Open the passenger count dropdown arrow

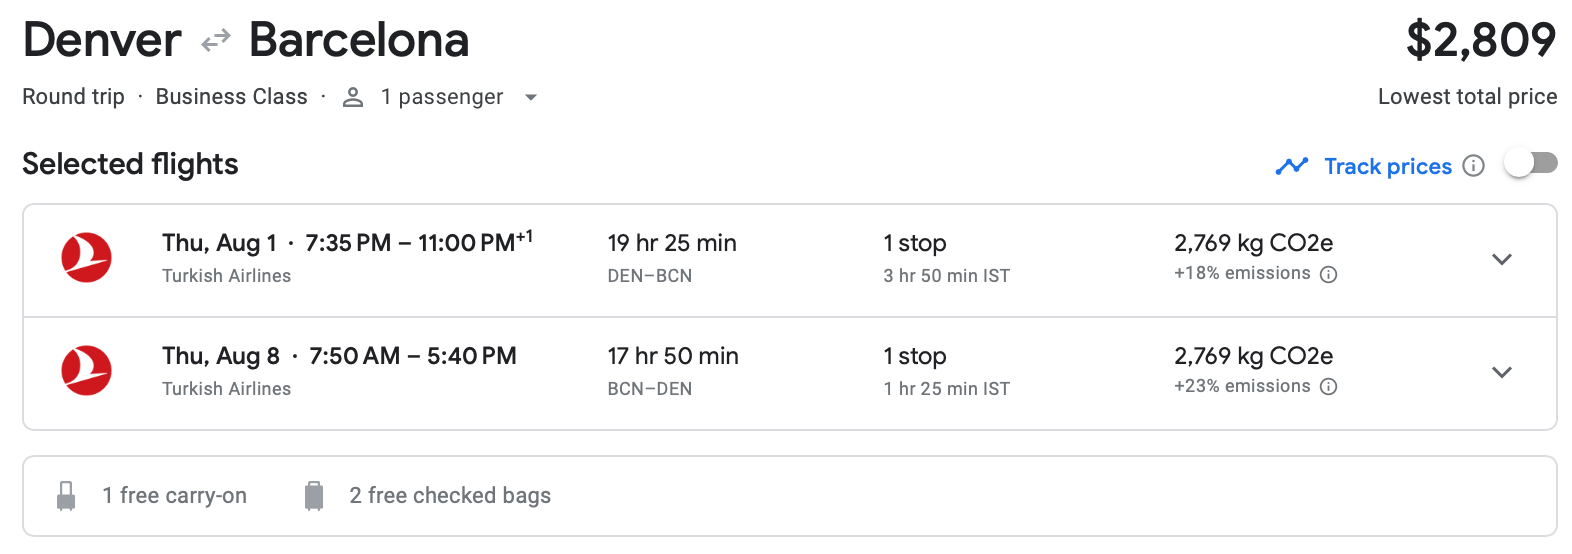(531, 98)
